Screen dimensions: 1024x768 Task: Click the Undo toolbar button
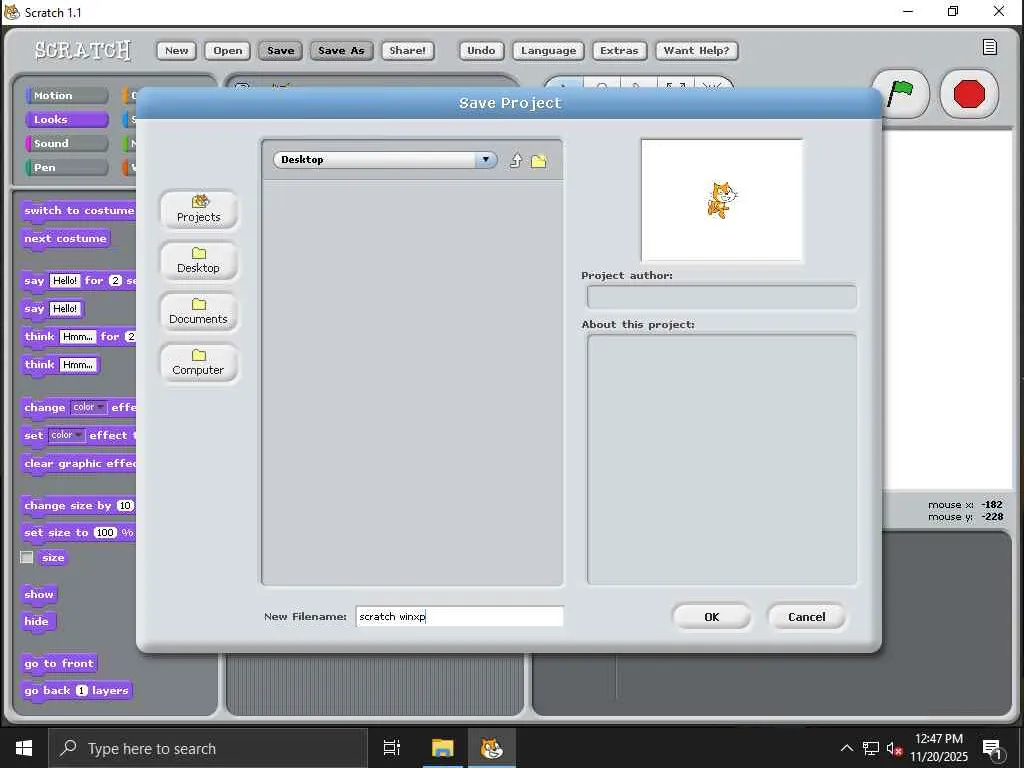pos(481,50)
